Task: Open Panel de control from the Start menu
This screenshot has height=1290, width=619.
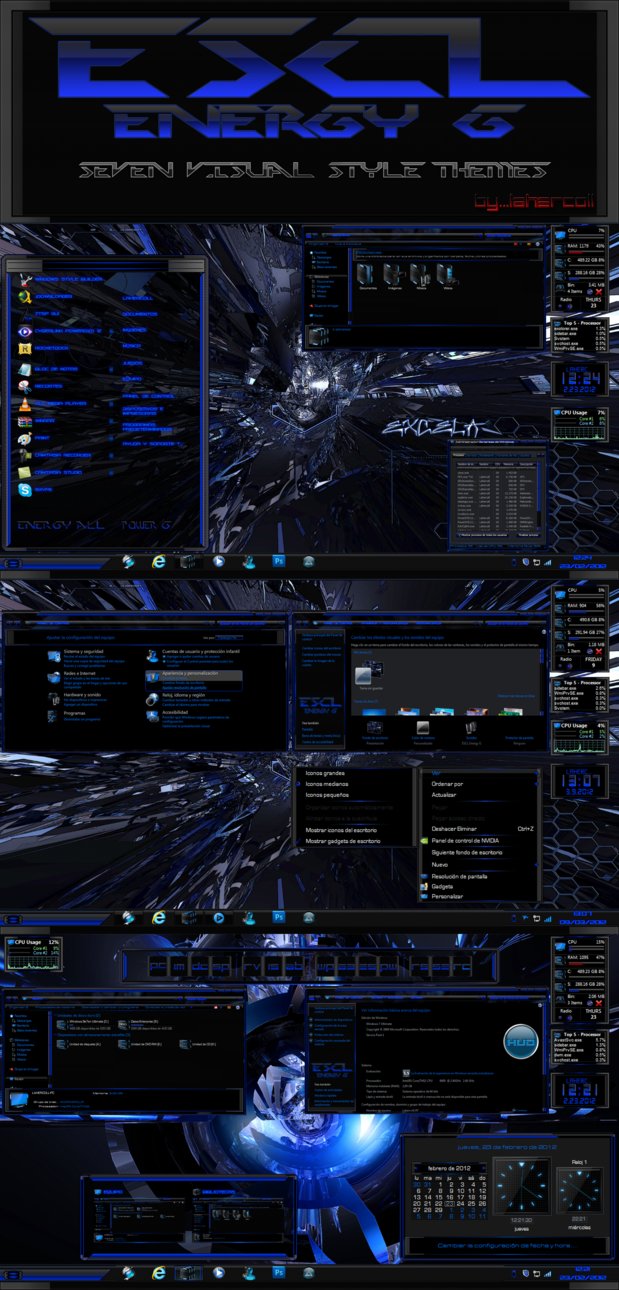Action: pyautogui.click(x=148, y=396)
